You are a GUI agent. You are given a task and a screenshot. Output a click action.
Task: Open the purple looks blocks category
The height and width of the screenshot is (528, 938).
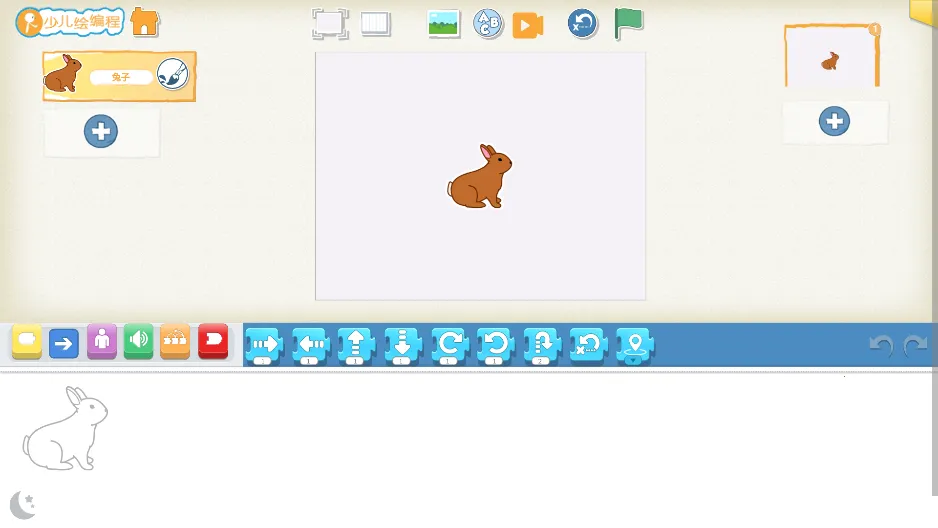[x=102, y=341]
